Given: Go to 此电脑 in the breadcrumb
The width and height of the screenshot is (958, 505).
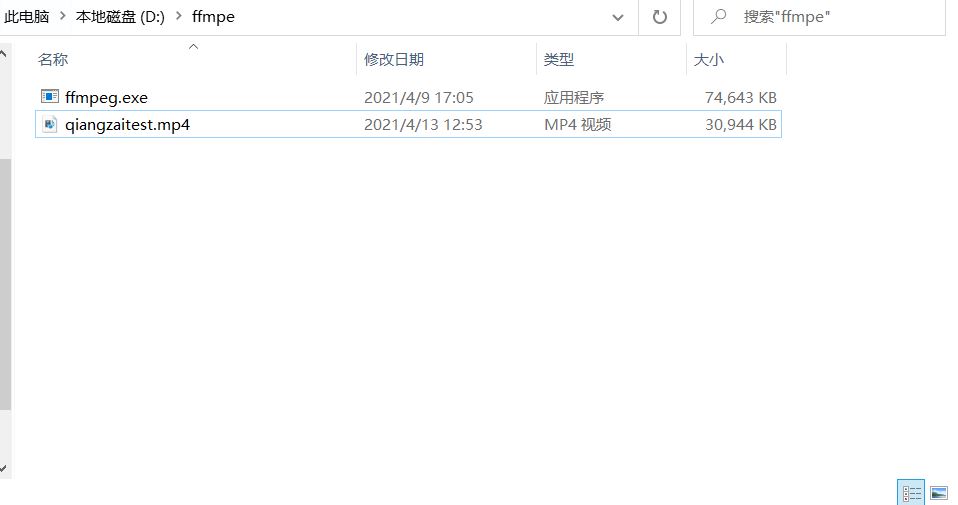Looking at the screenshot, I should (26, 17).
